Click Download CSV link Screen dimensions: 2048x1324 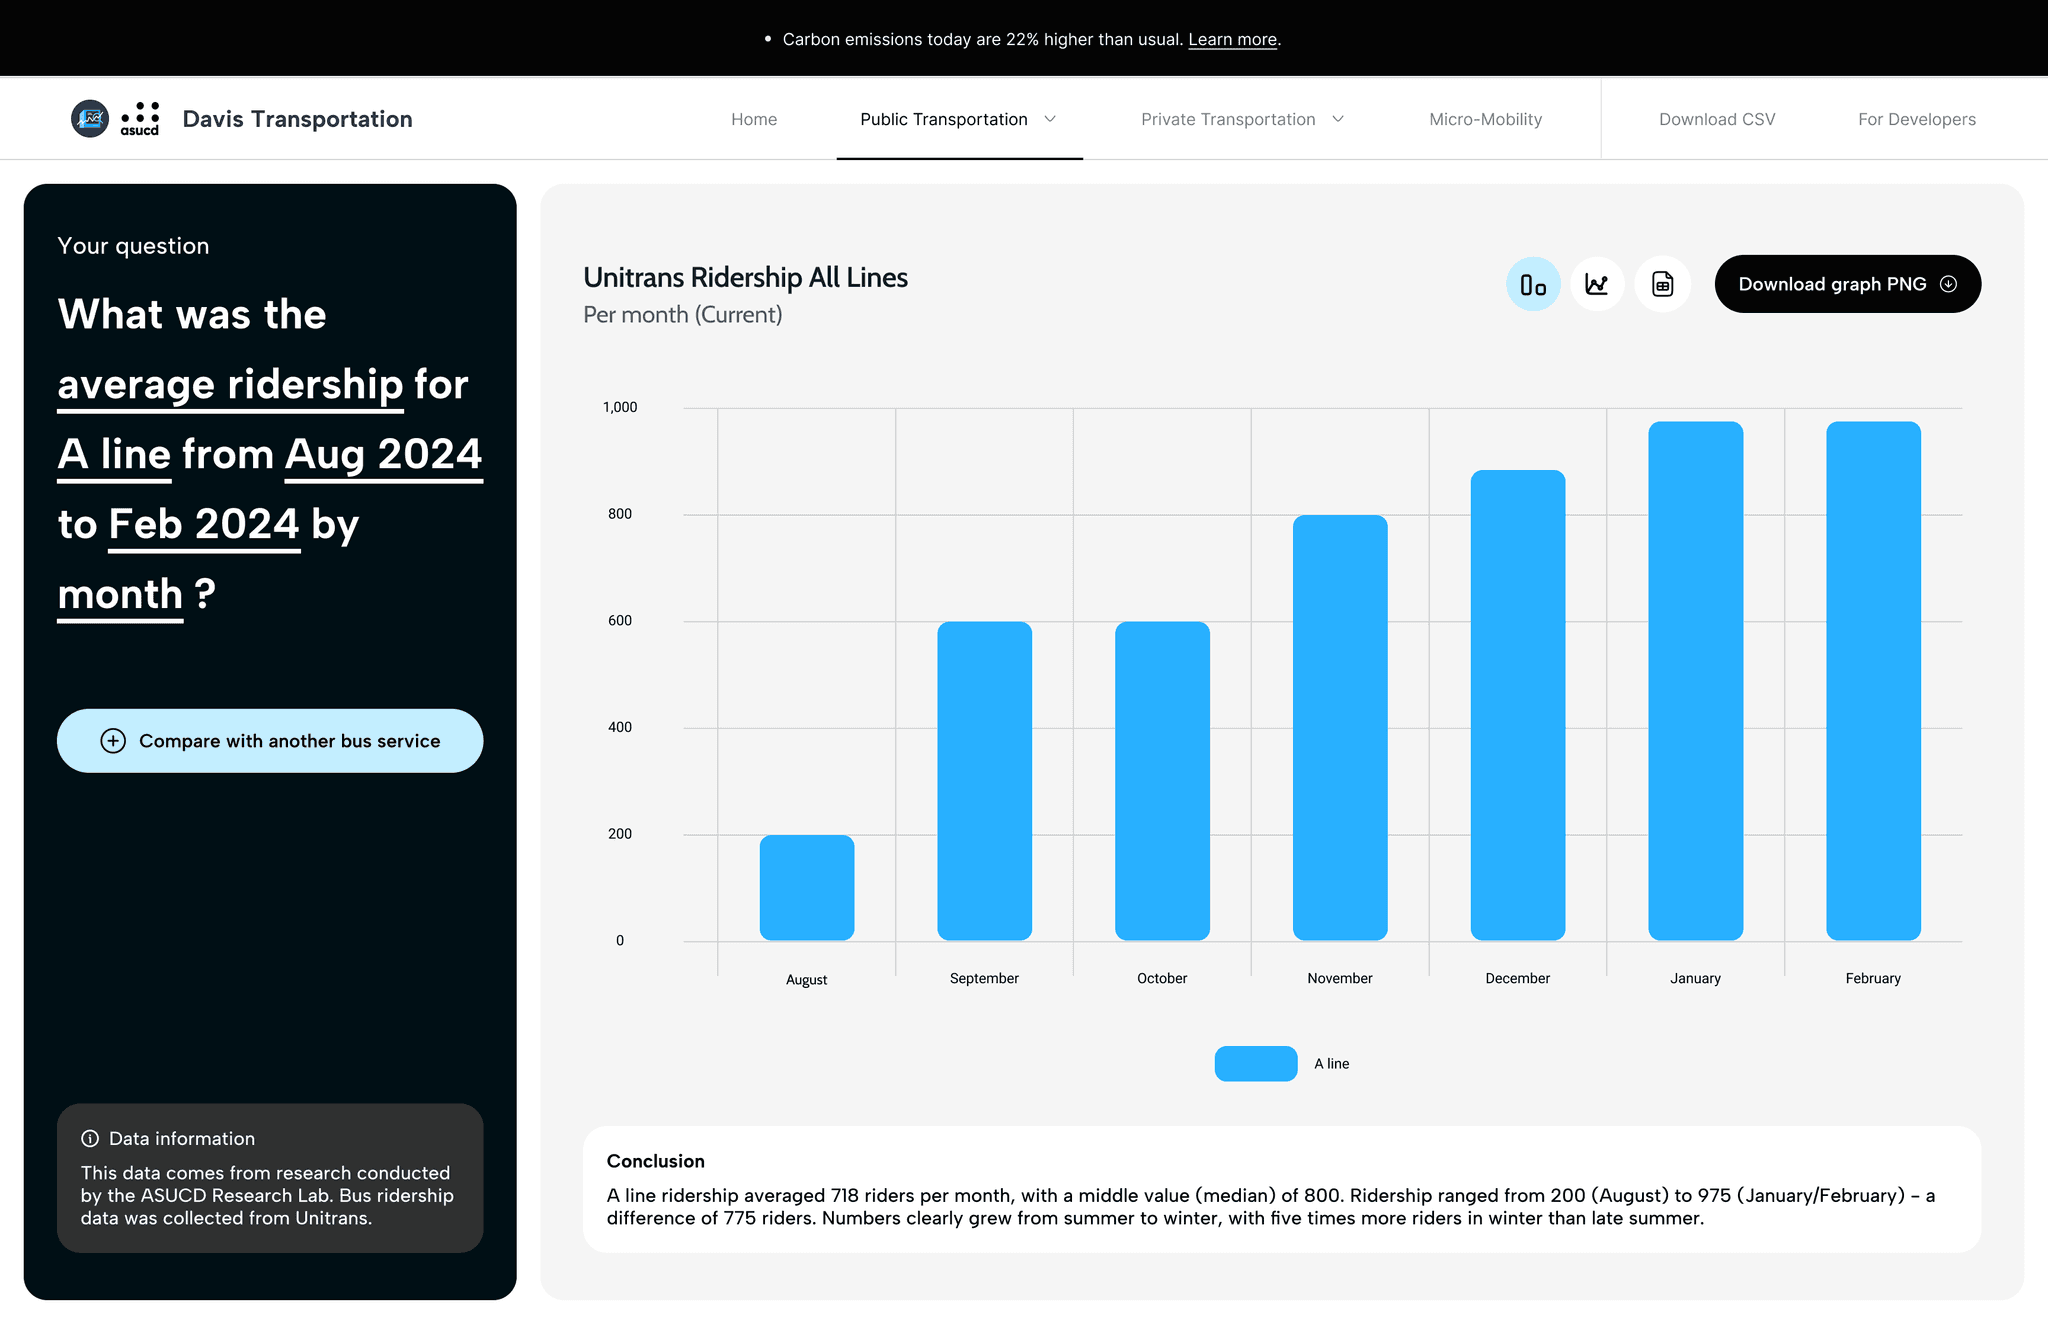tap(1717, 119)
